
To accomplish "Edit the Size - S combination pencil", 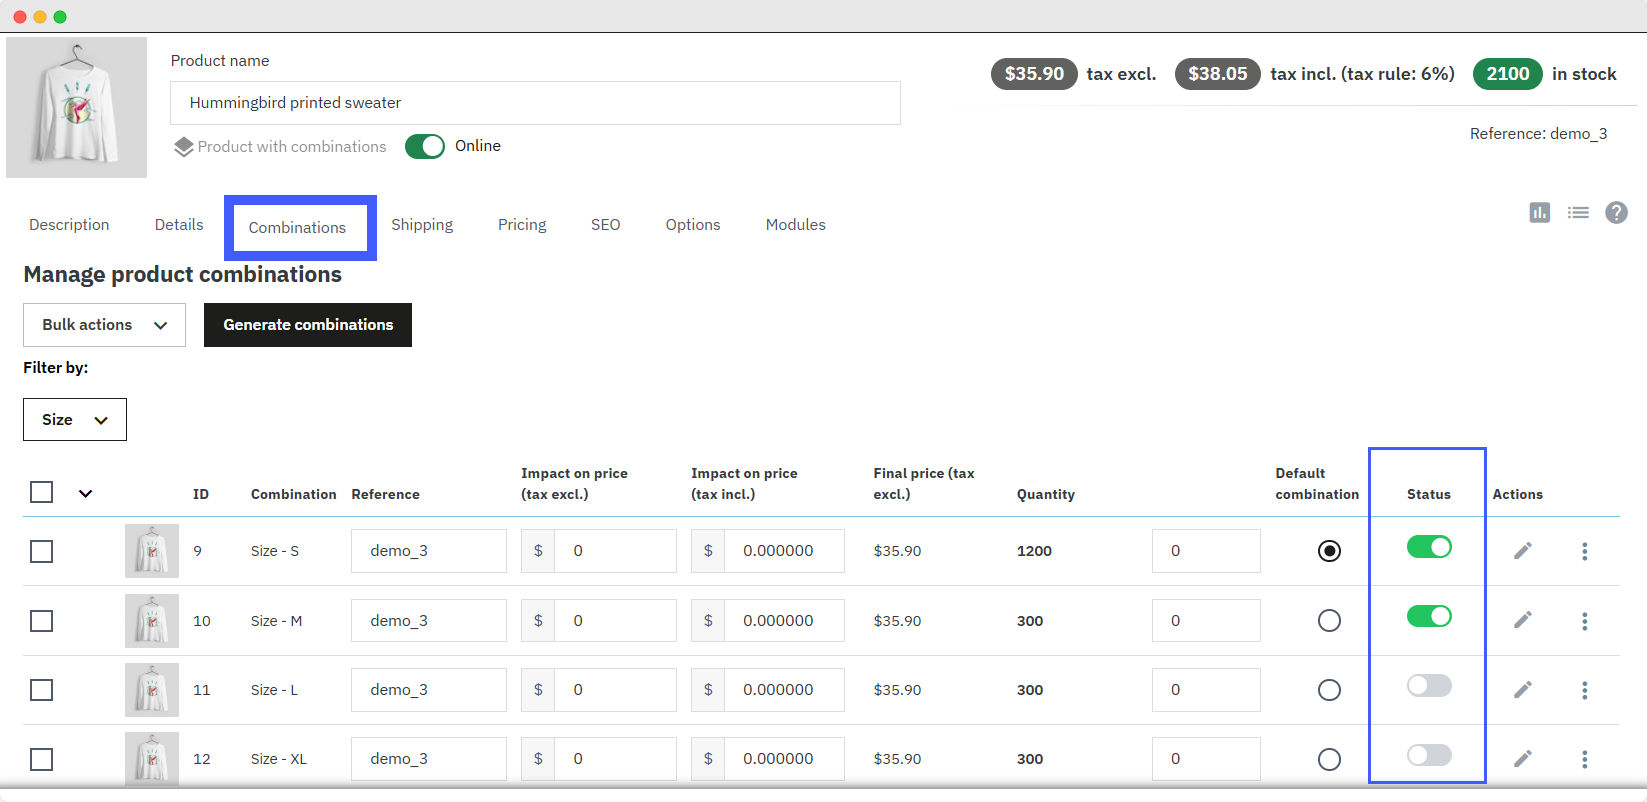I will click(1522, 551).
